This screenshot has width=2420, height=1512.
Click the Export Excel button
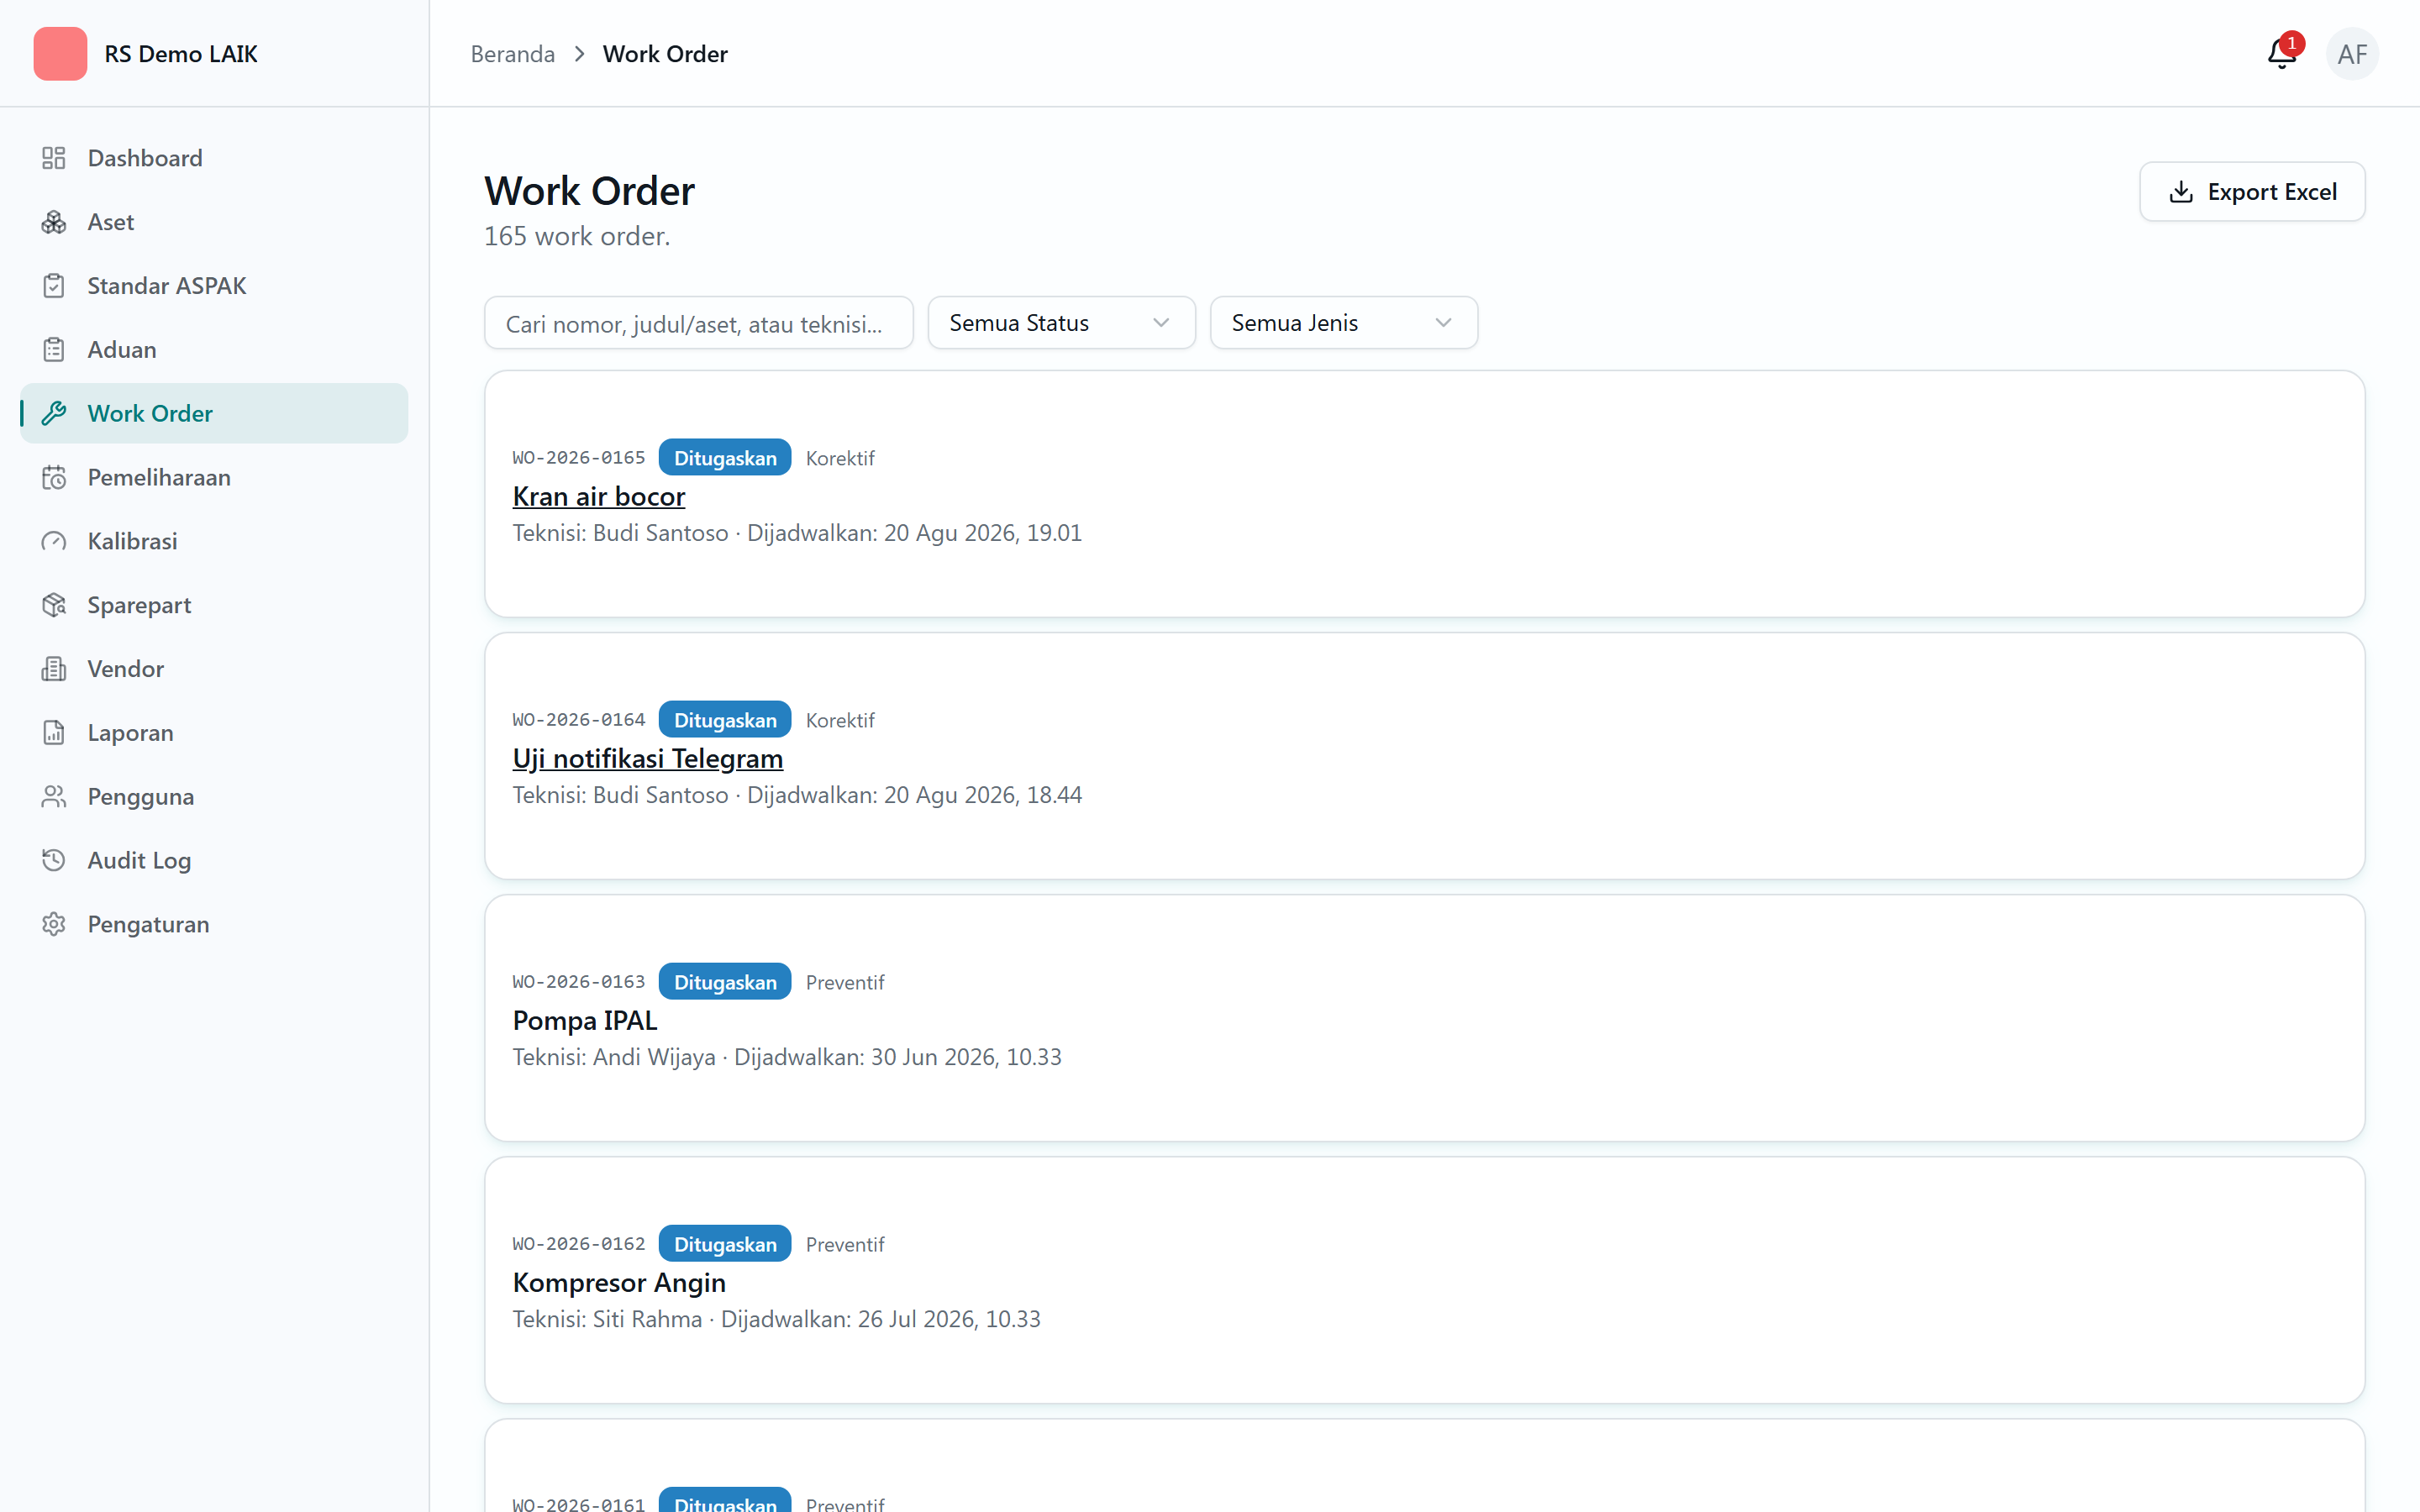tap(2251, 192)
